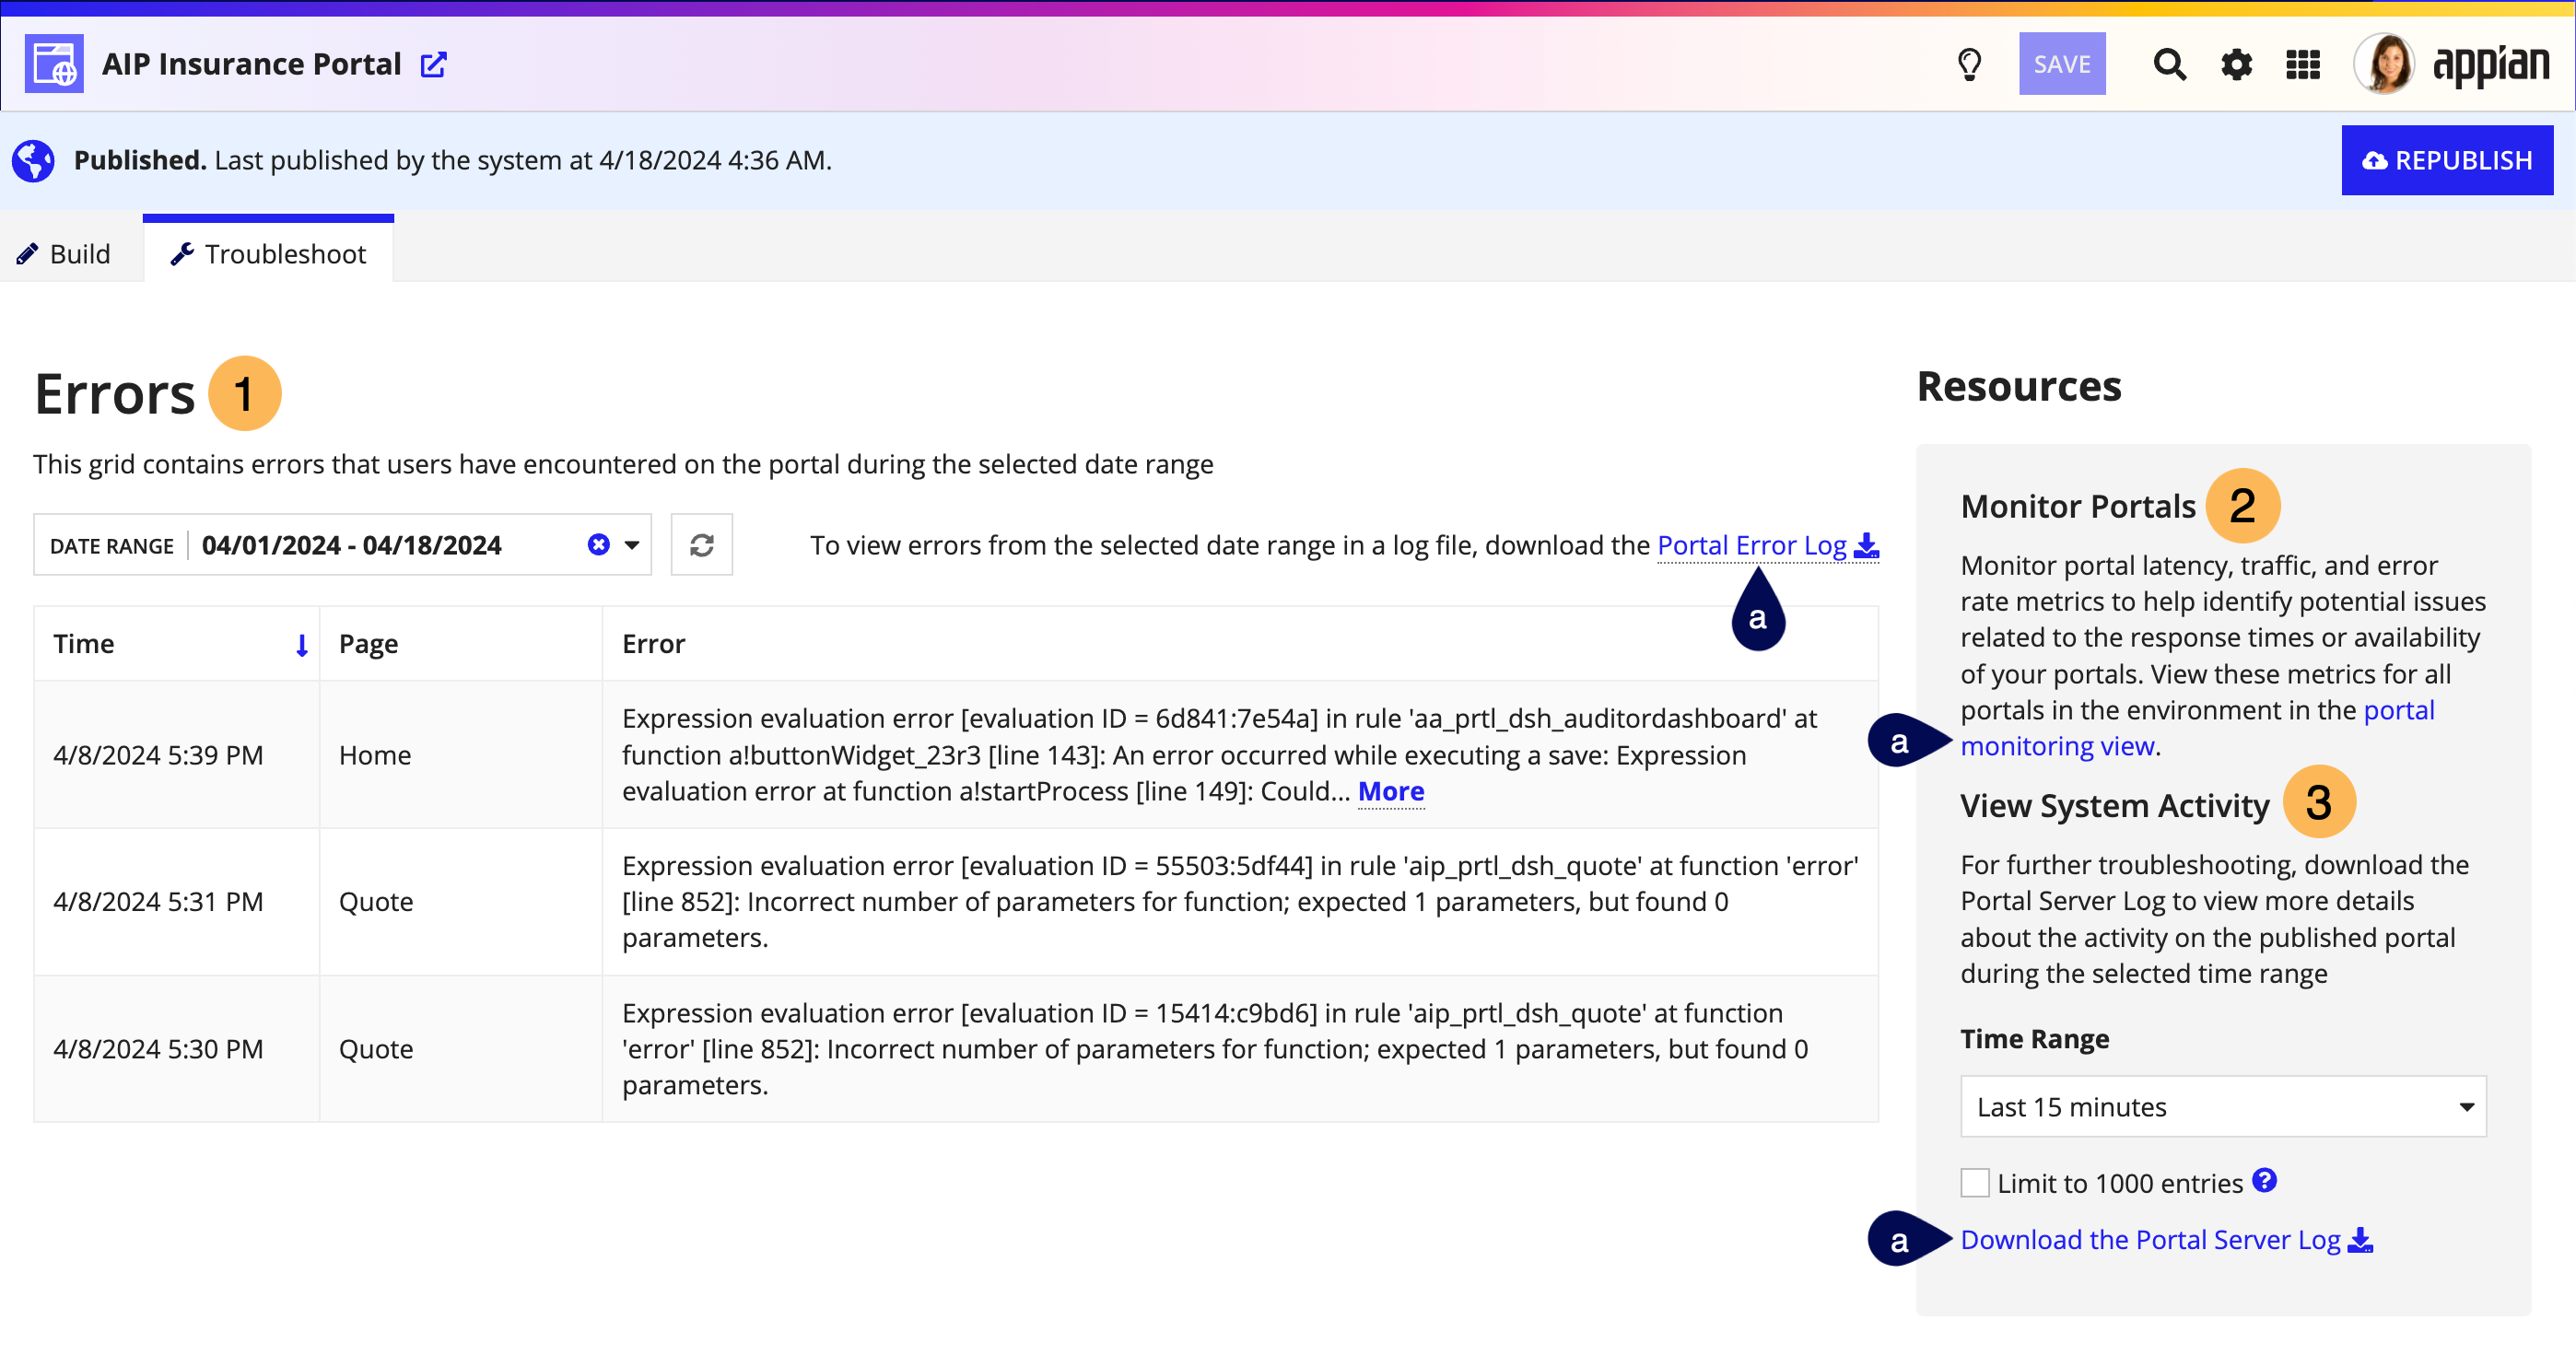Click the portal object icon beside the title
This screenshot has height=1367, width=2576.
click(54, 64)
